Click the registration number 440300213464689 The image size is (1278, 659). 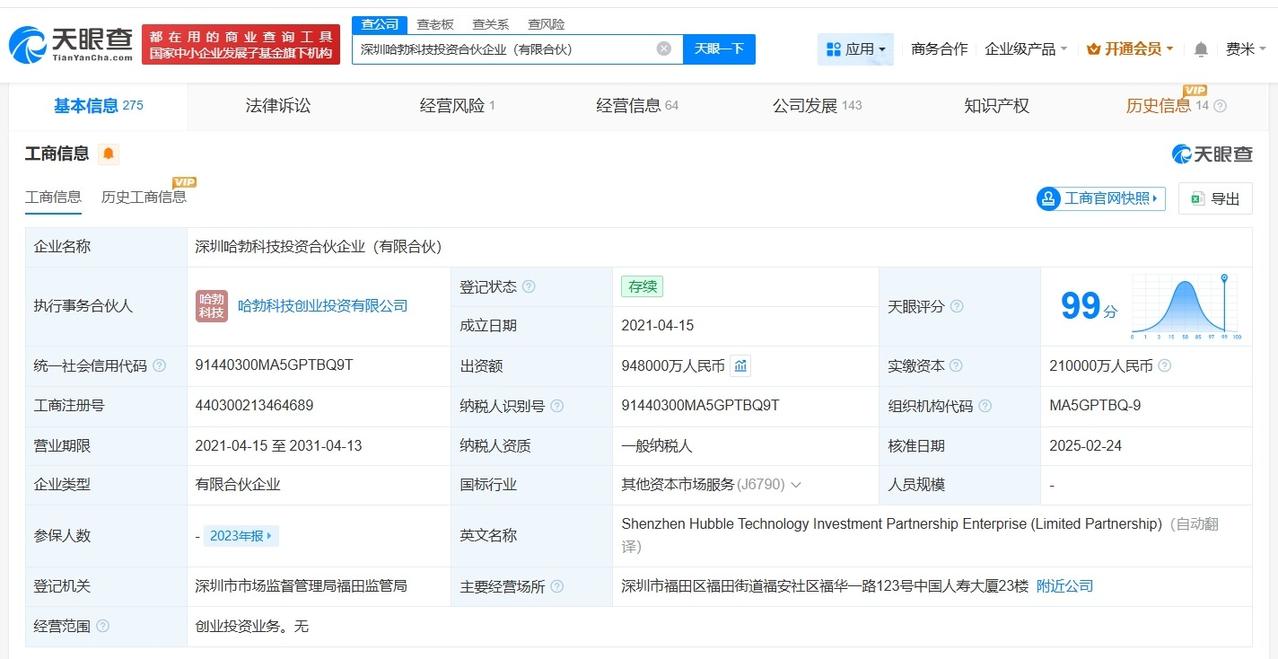254,405
